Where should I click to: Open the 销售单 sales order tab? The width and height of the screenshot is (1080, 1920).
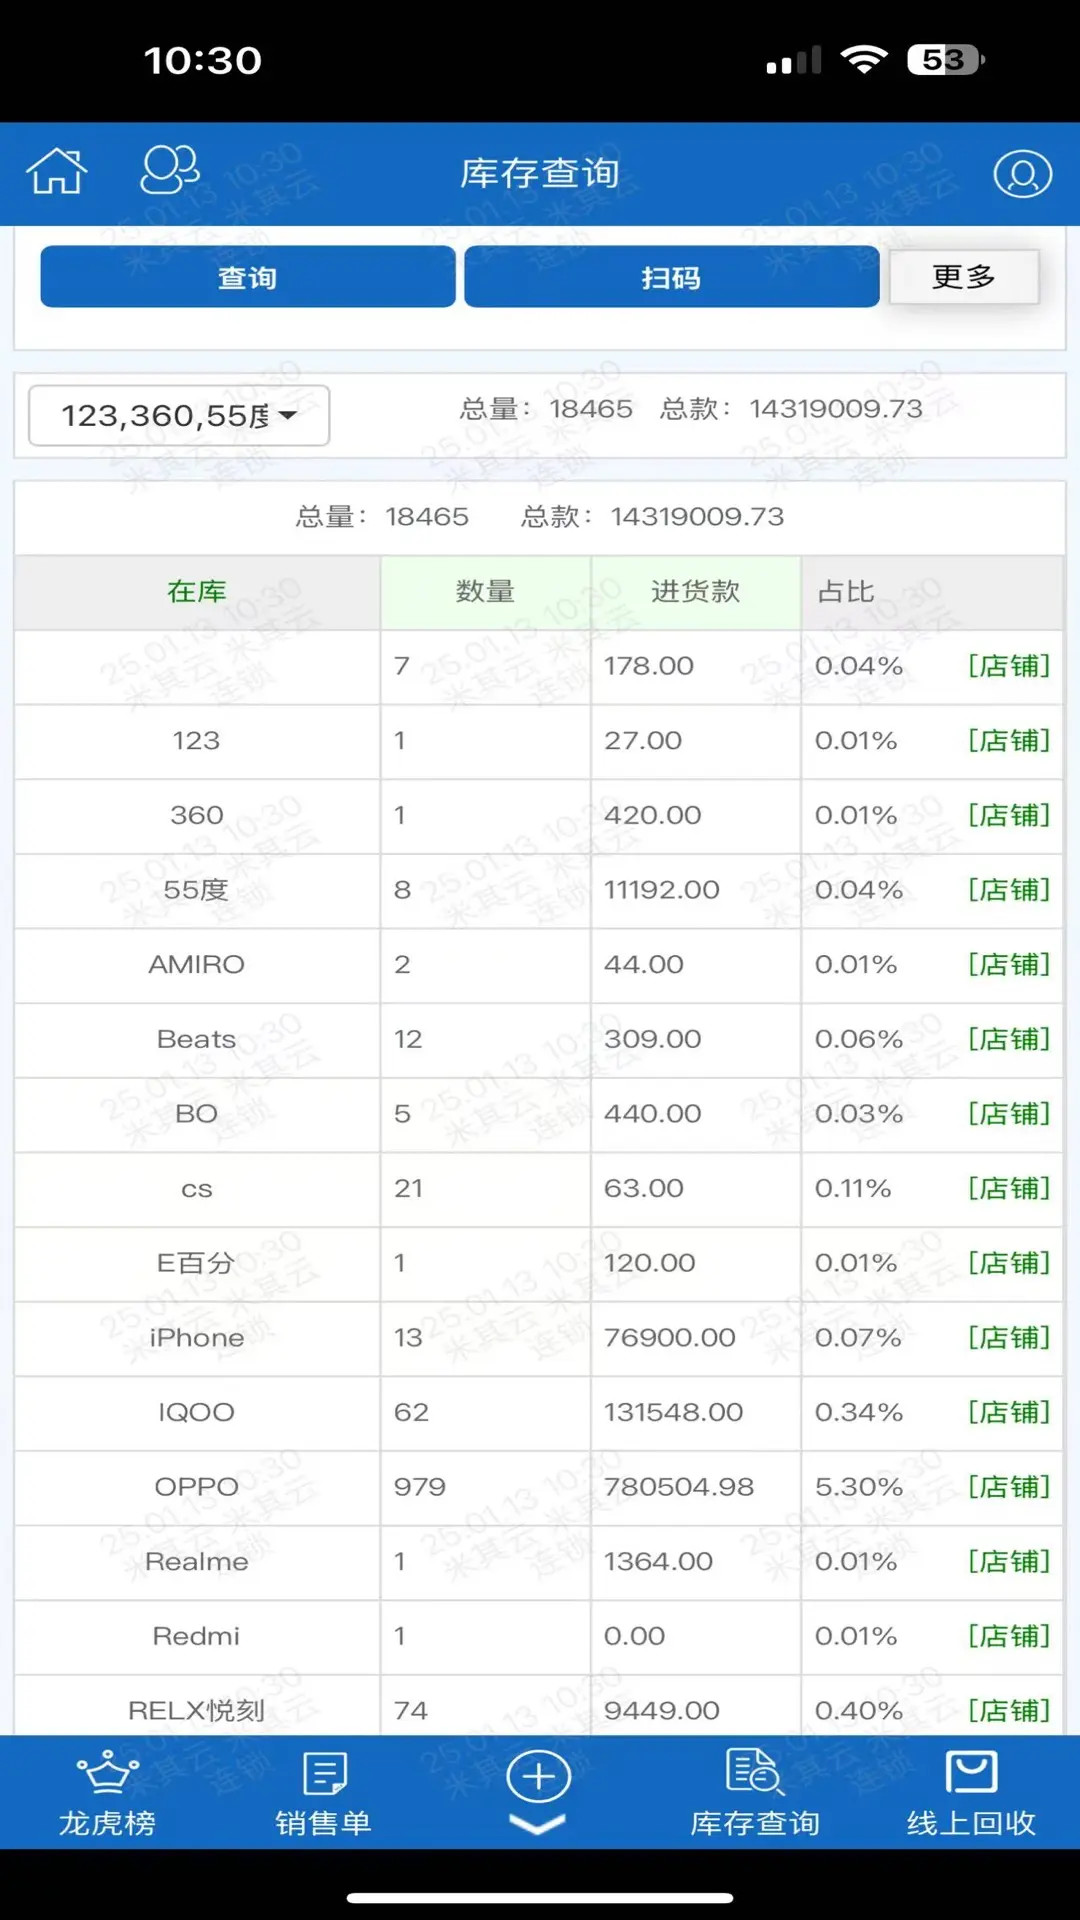click(x=323, y=1793)
